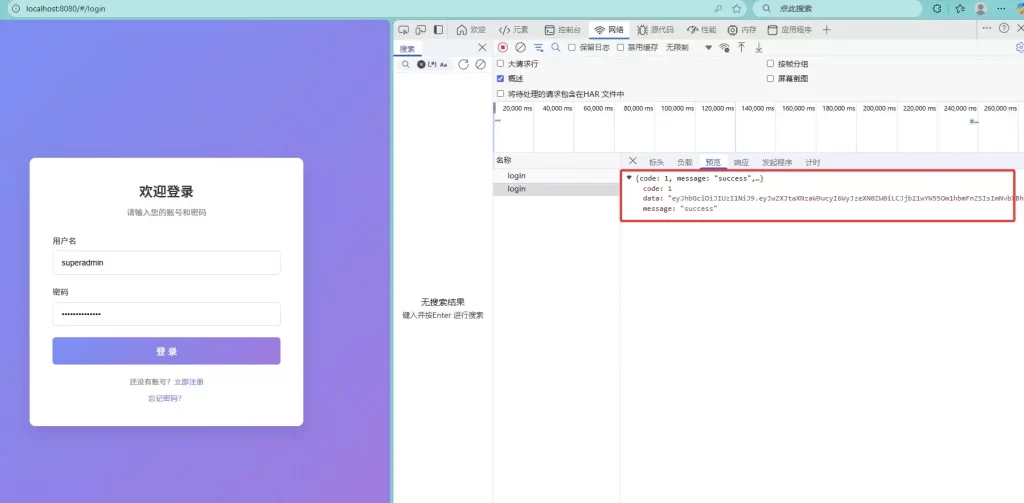Follow the 立即注册 link
1024x503 pixels.
point(188,382)
